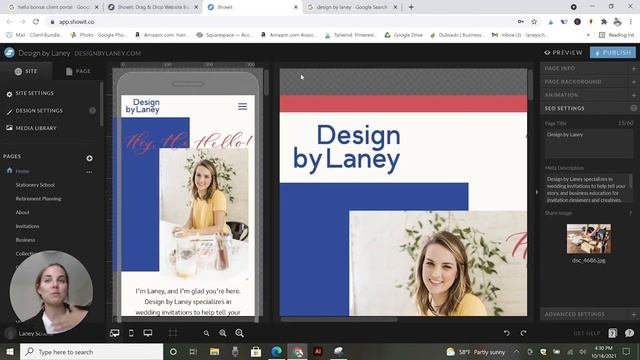This screenshot has height=360, width=640.
Task: Open mobile hamburger menu on canvas
Action: (242, 107)
